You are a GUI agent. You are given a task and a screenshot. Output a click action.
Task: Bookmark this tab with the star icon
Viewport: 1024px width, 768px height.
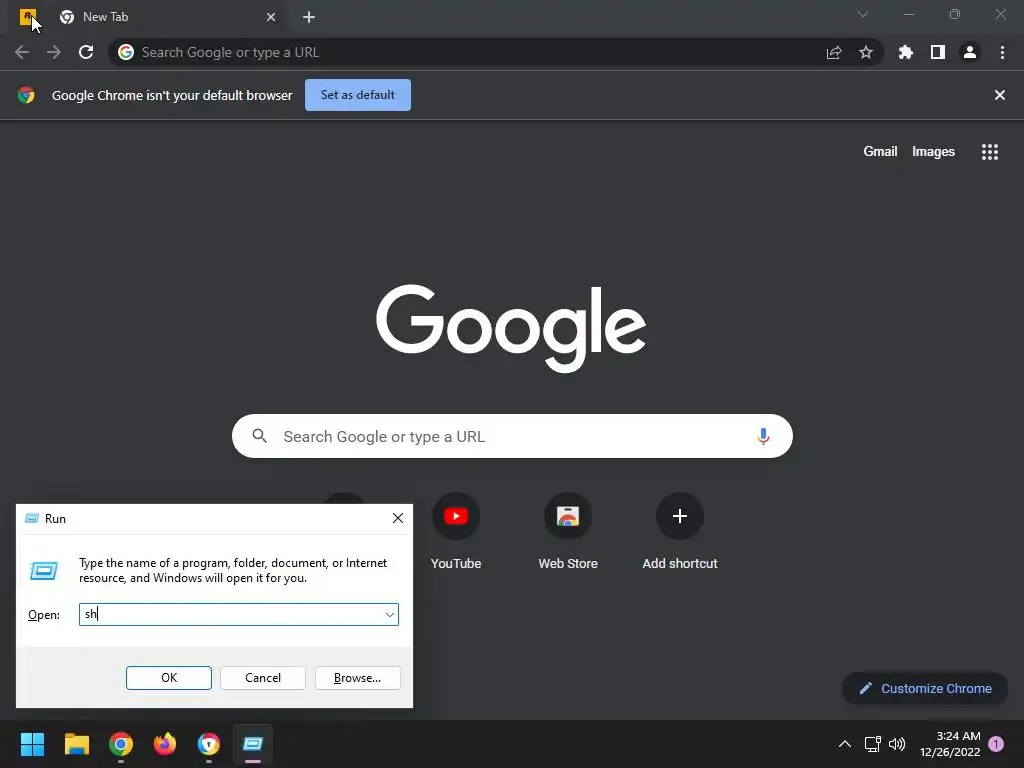coord(866,52)
